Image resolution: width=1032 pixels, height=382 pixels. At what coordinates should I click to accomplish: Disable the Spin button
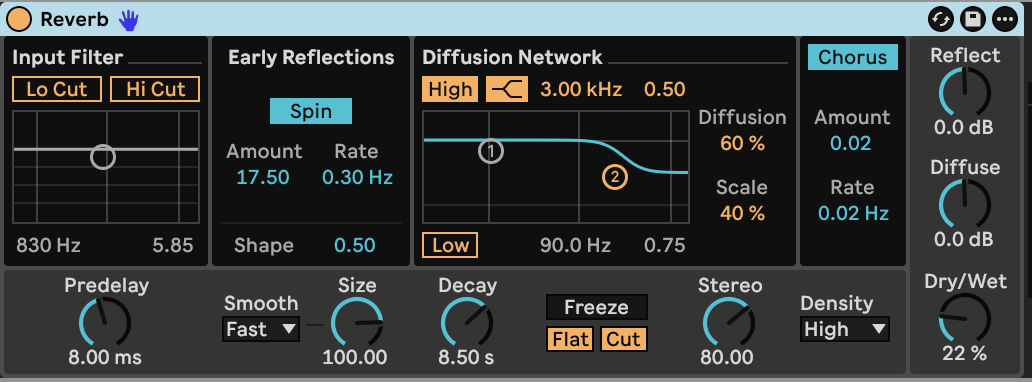point(311,111)
